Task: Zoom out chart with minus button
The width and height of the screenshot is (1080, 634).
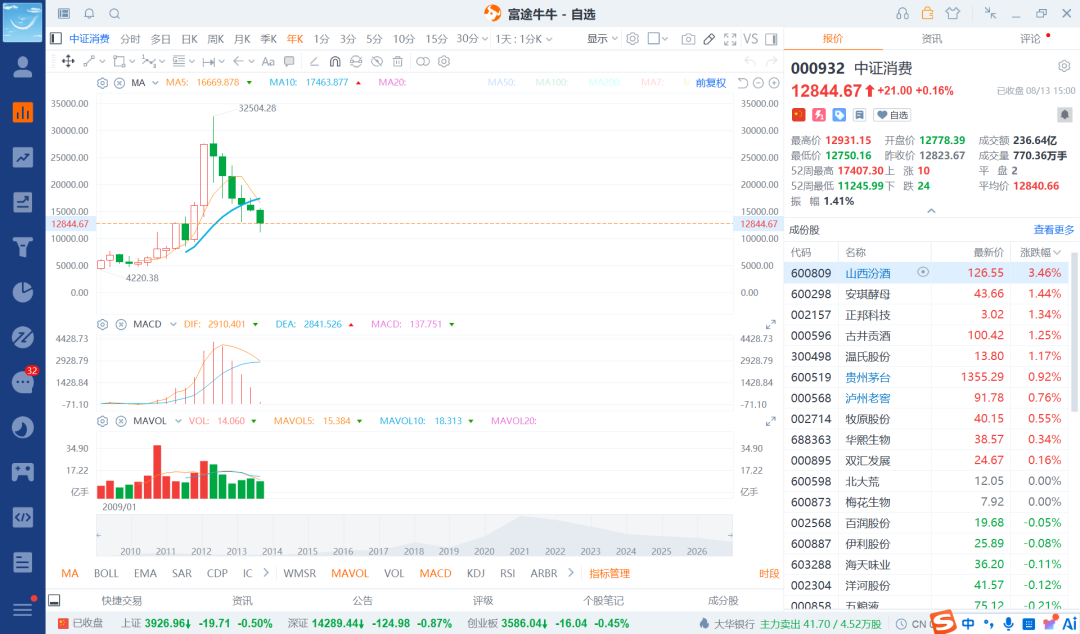Action: pyautogui.click(x=758, y=83)
